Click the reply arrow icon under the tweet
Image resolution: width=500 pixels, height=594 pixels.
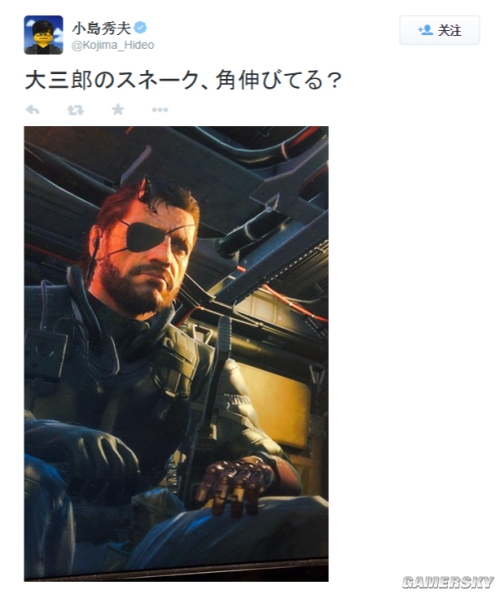(x=33, y=110)
